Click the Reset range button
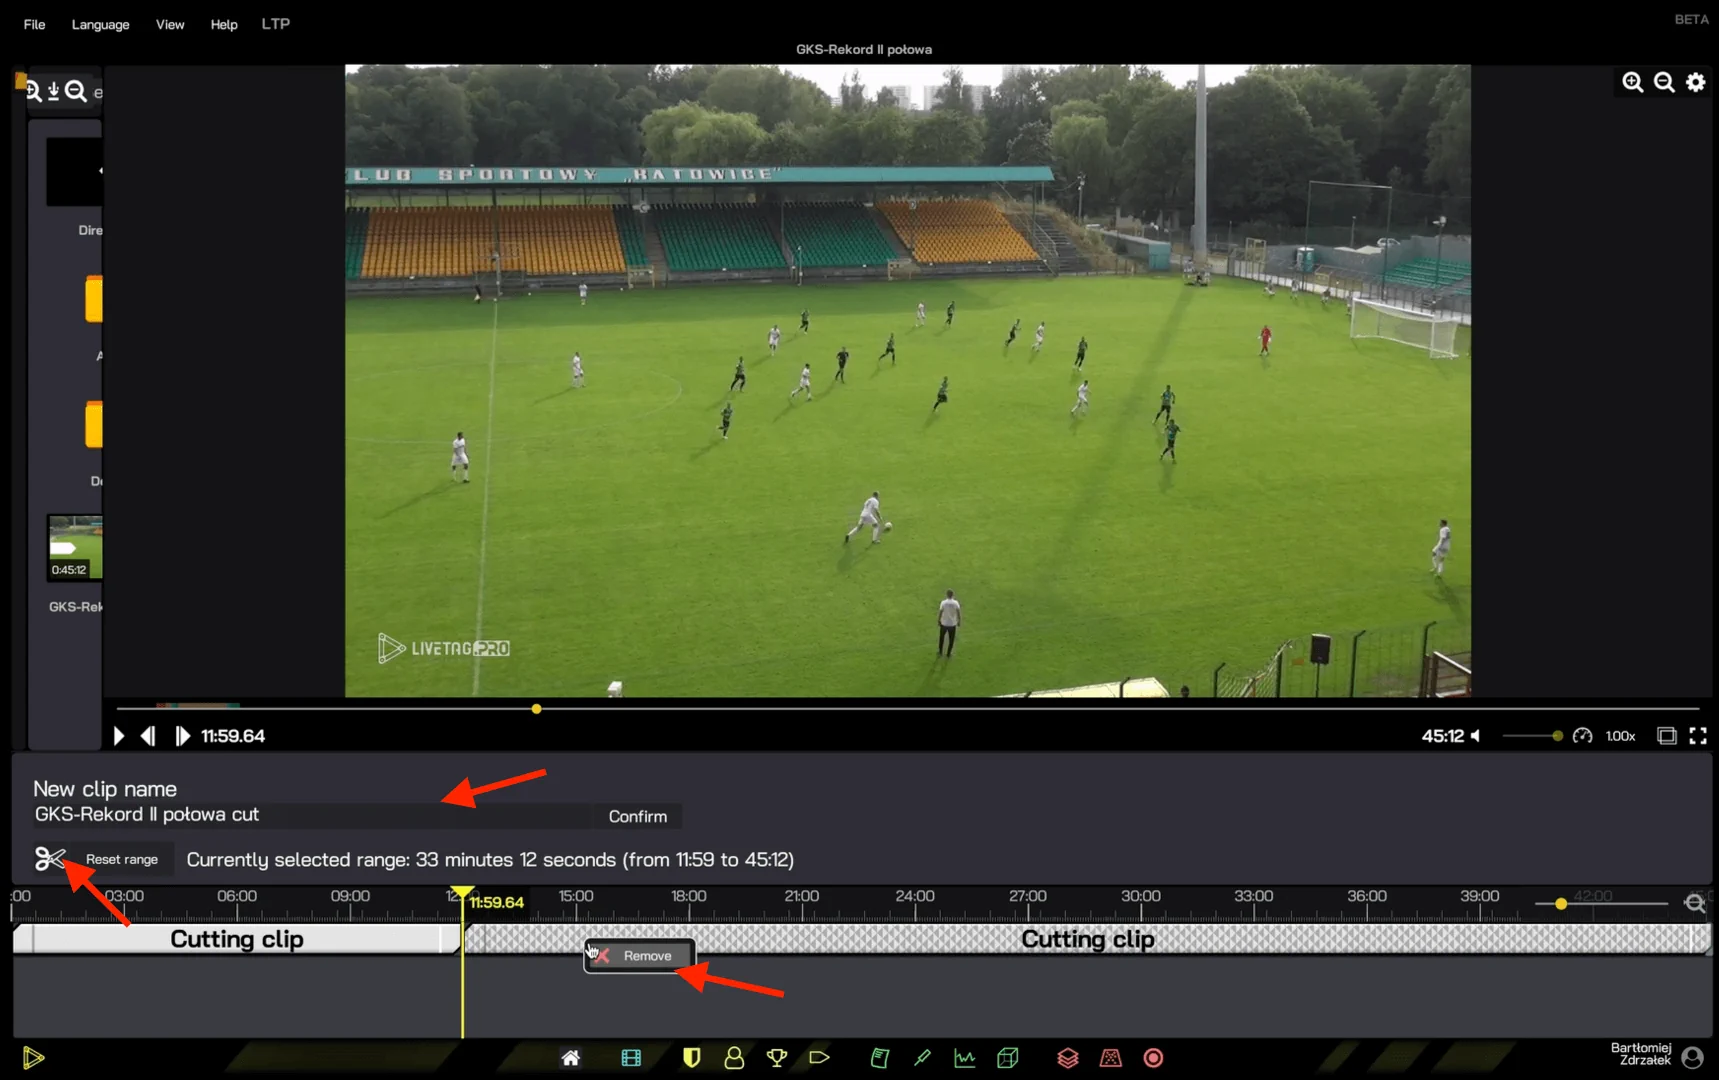The height and width of the screenshot is (1080, 1719). click(x=122, y=859)
